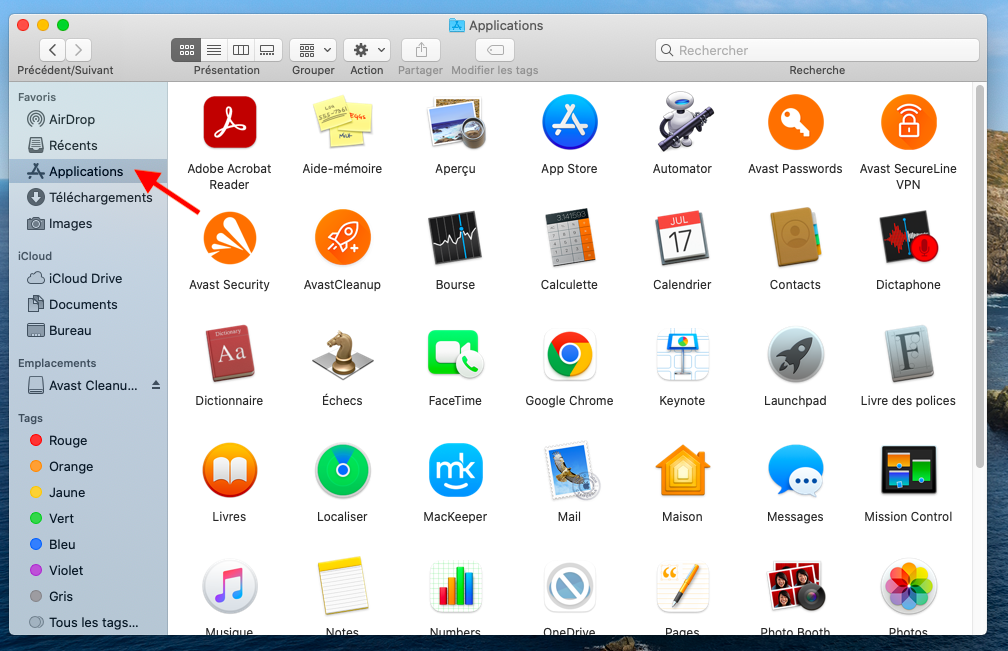Open Images in the sidebar
Viewport: 1008px width, 651px height.
click(x=88, y=224)
